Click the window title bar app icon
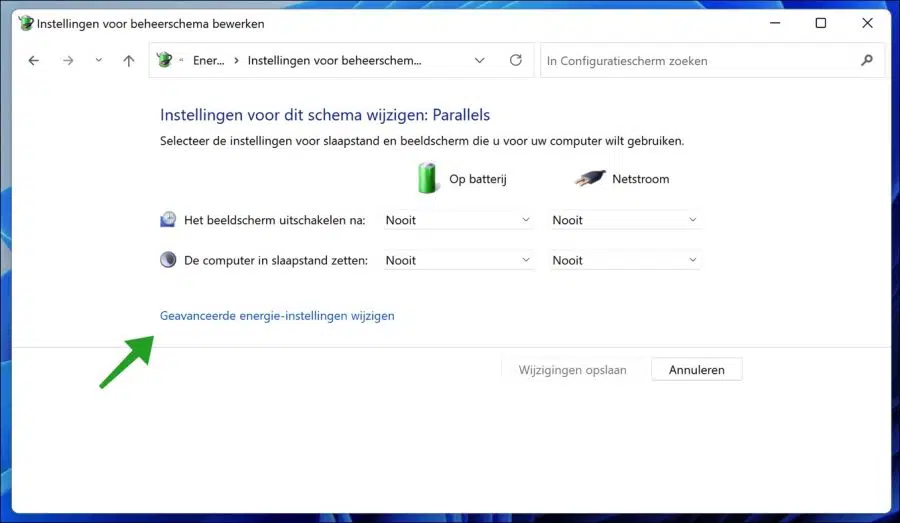The width and height of the screenshot is (900, 523). 26,24
